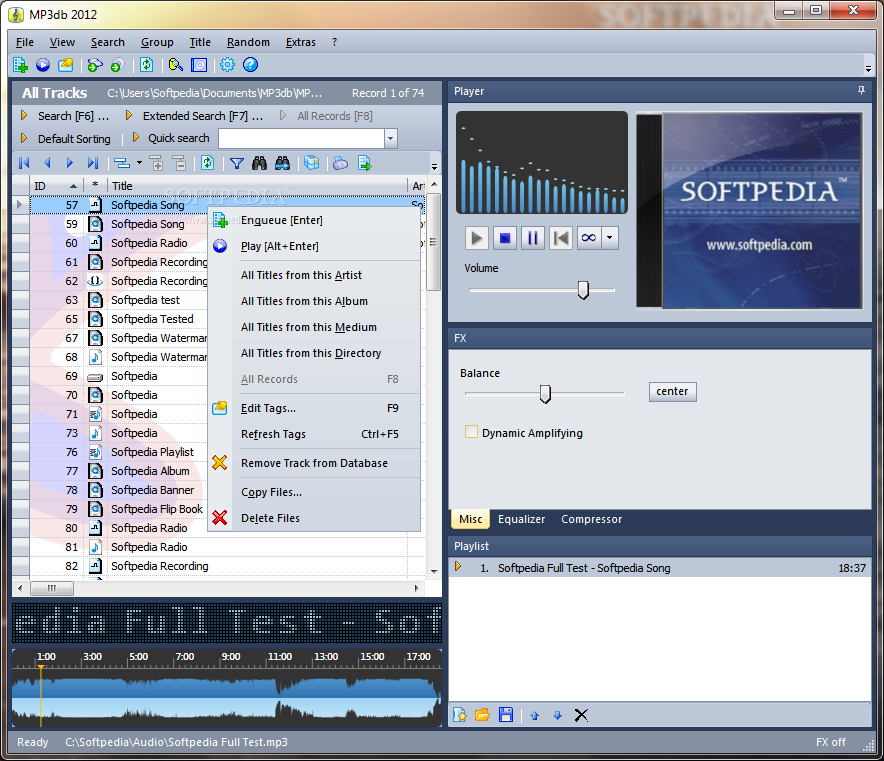Open the Search menu
Screen dimensions: 884x761
[x=108, y=42]
